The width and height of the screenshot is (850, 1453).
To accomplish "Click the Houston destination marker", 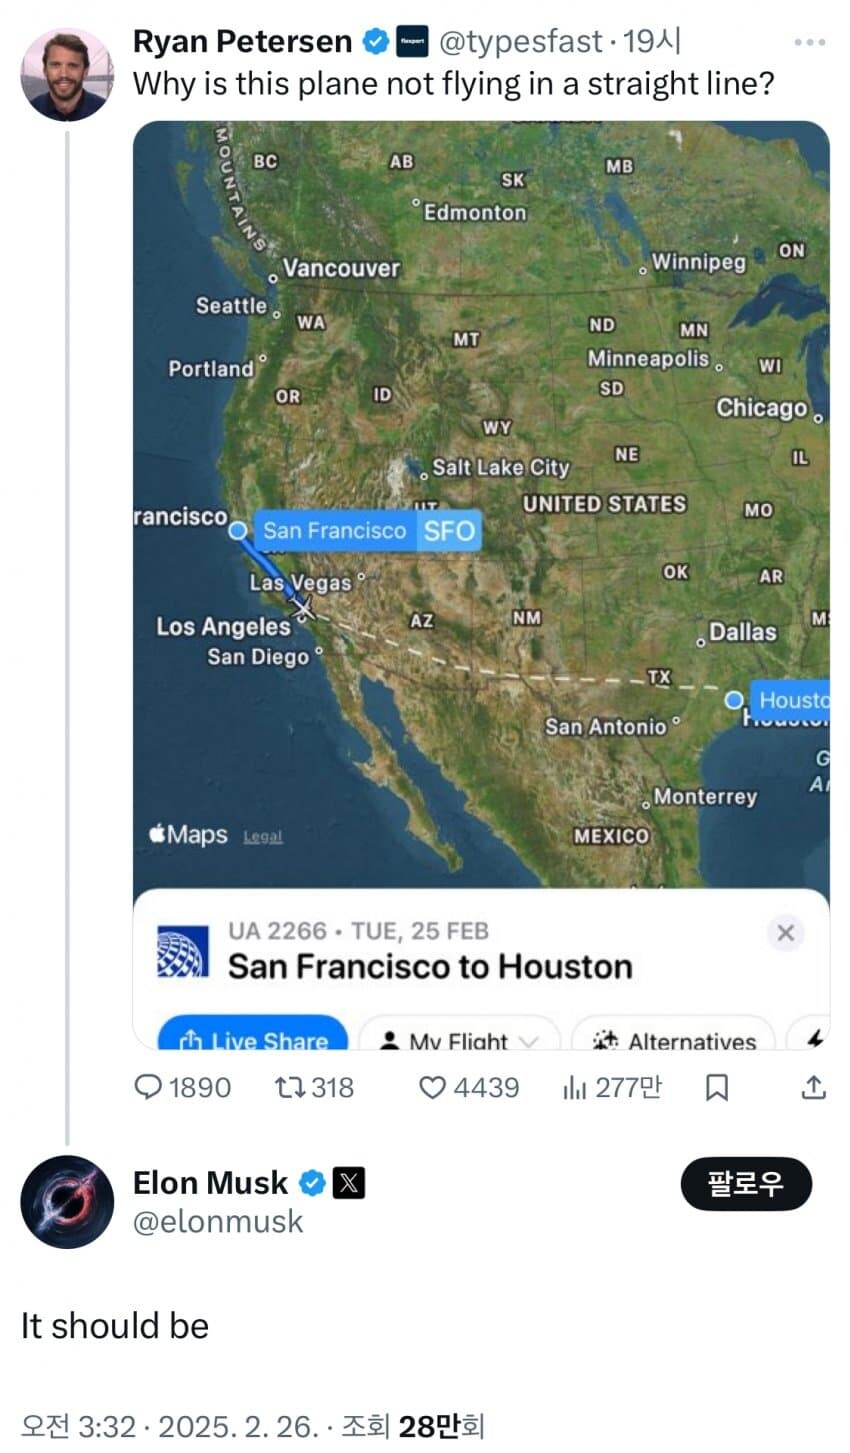I will point(736,699).
